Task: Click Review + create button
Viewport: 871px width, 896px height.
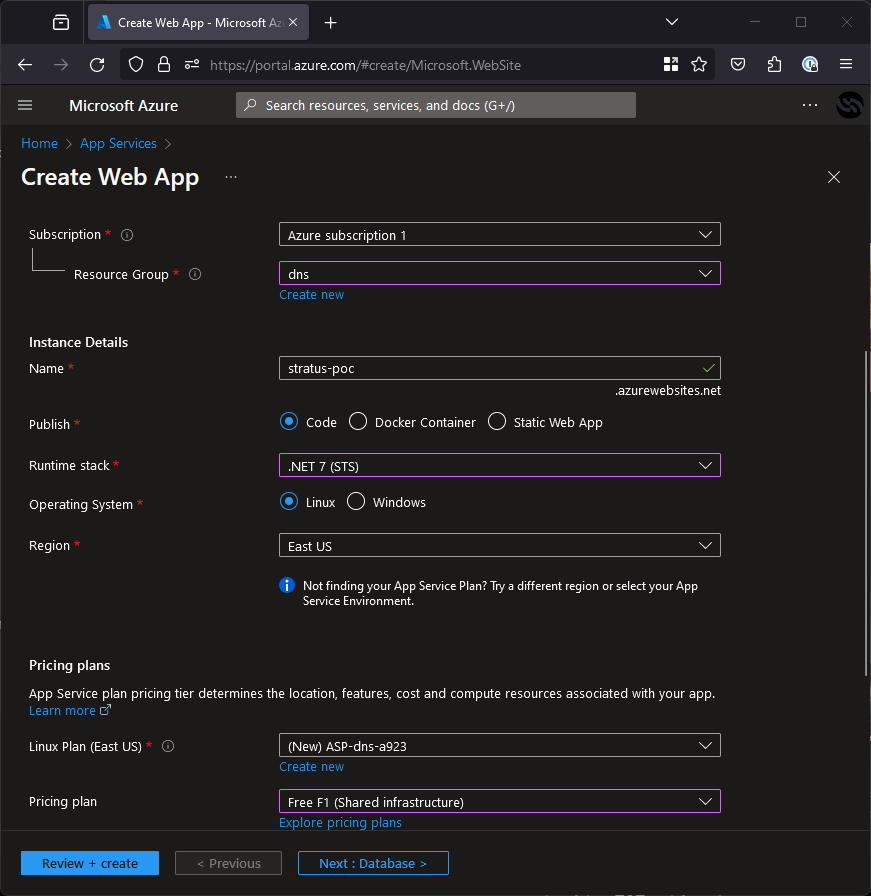Action: coord(90,863)
